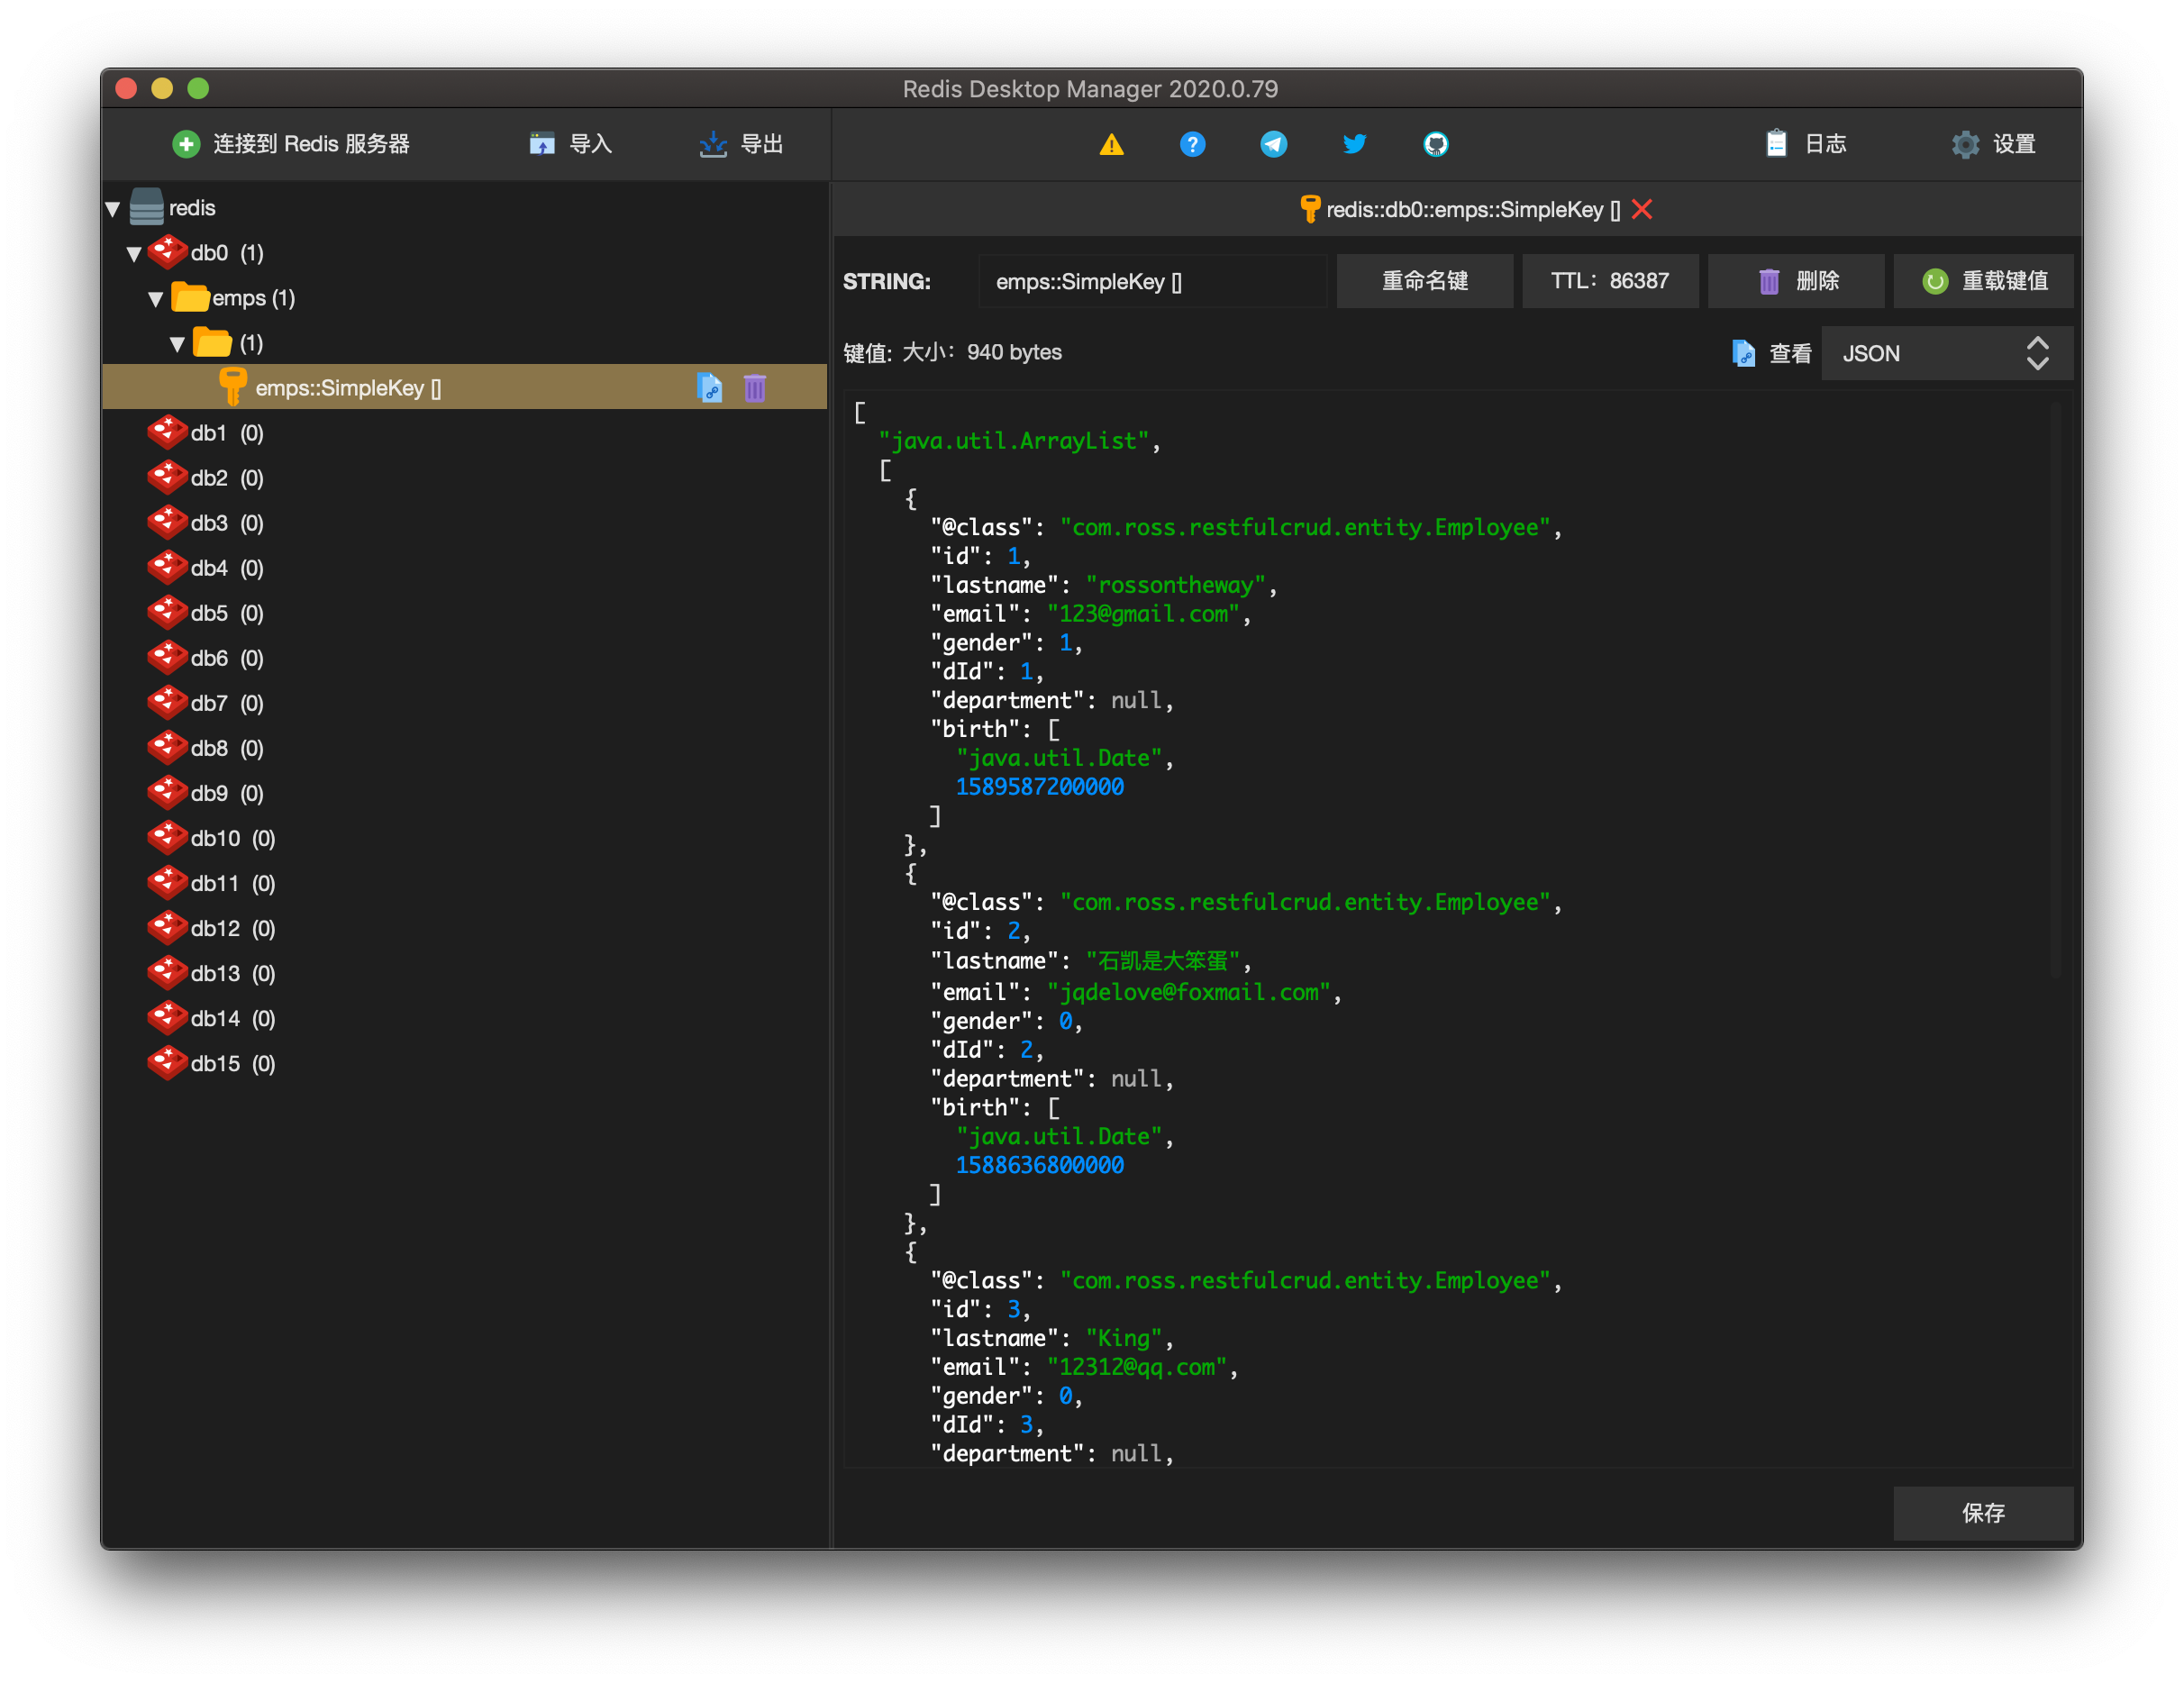Open the blue help question mark icon
This screenshot has width=2184, height=1683.
coord(1192,144)
